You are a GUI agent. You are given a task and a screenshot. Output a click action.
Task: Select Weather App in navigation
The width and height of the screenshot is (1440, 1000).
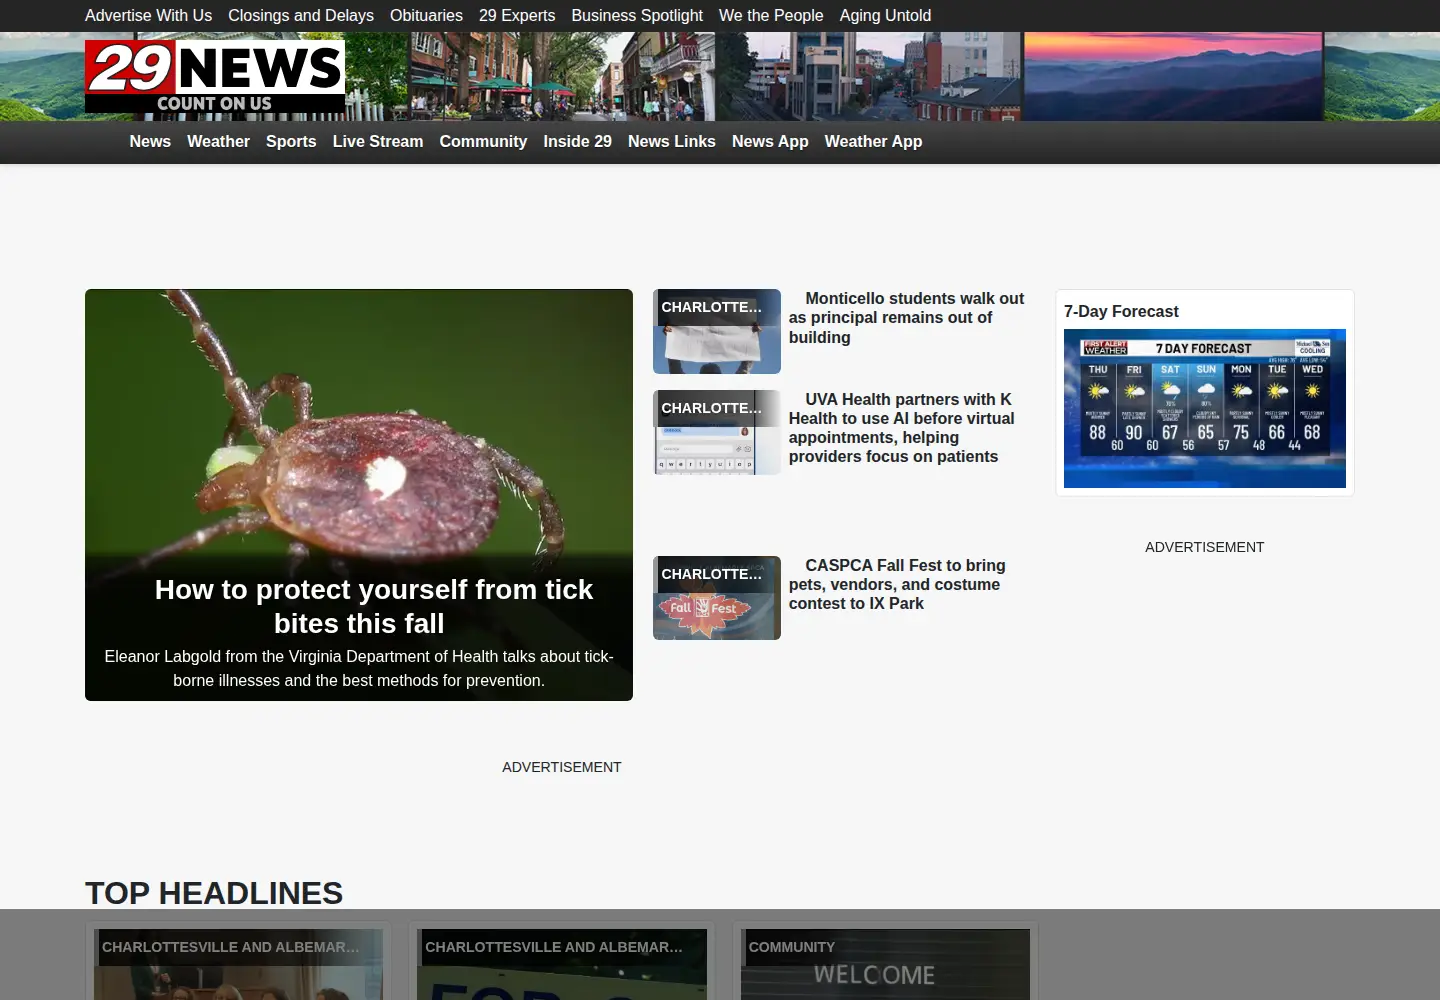click(873, 142)
